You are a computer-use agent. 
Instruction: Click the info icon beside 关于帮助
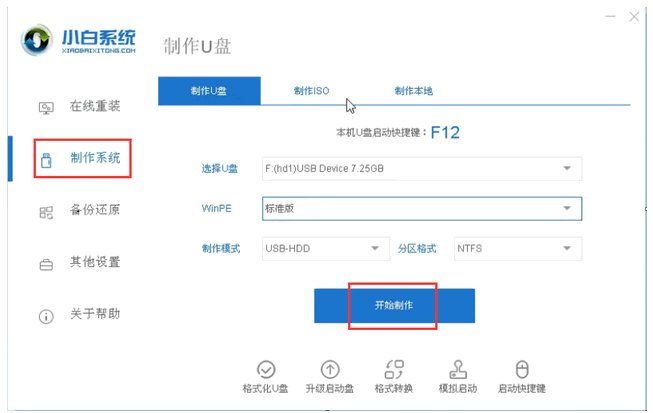[x=46, y=316]
